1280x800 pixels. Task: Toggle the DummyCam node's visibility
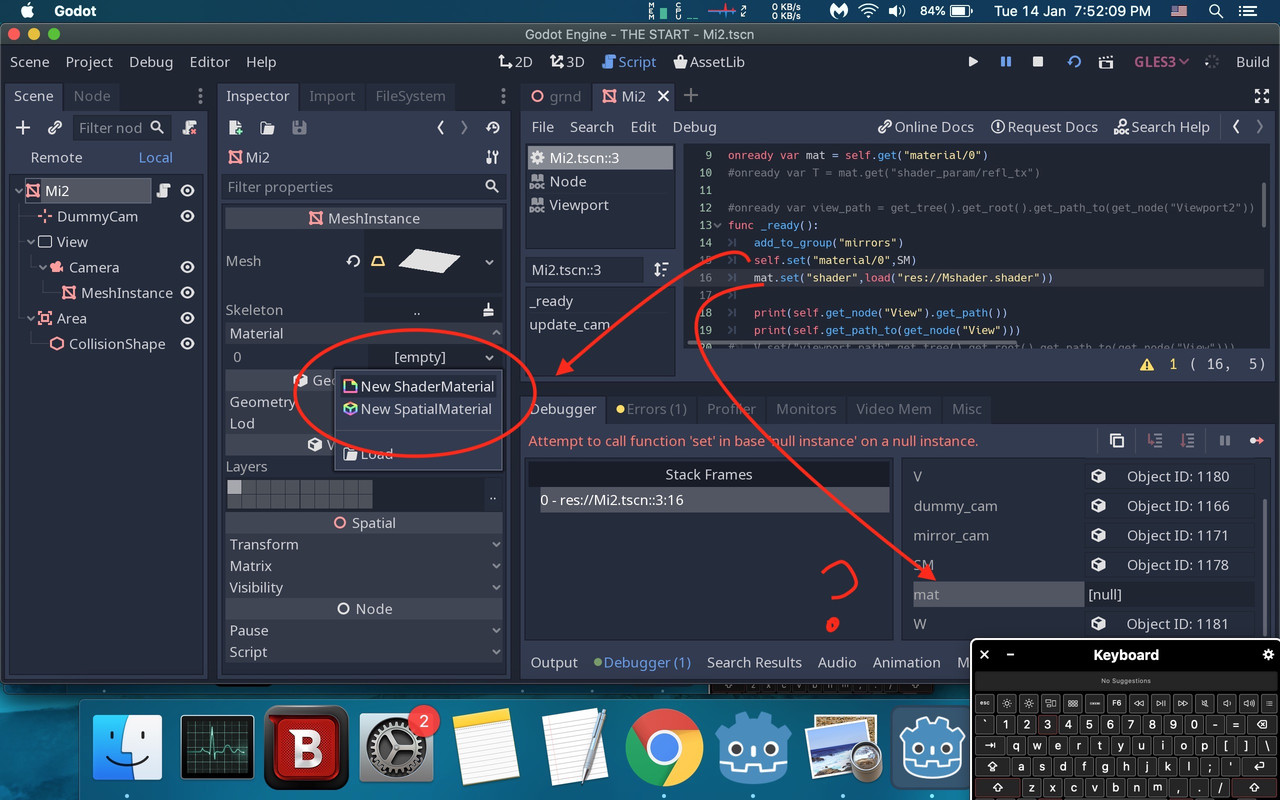pos(187,216)
